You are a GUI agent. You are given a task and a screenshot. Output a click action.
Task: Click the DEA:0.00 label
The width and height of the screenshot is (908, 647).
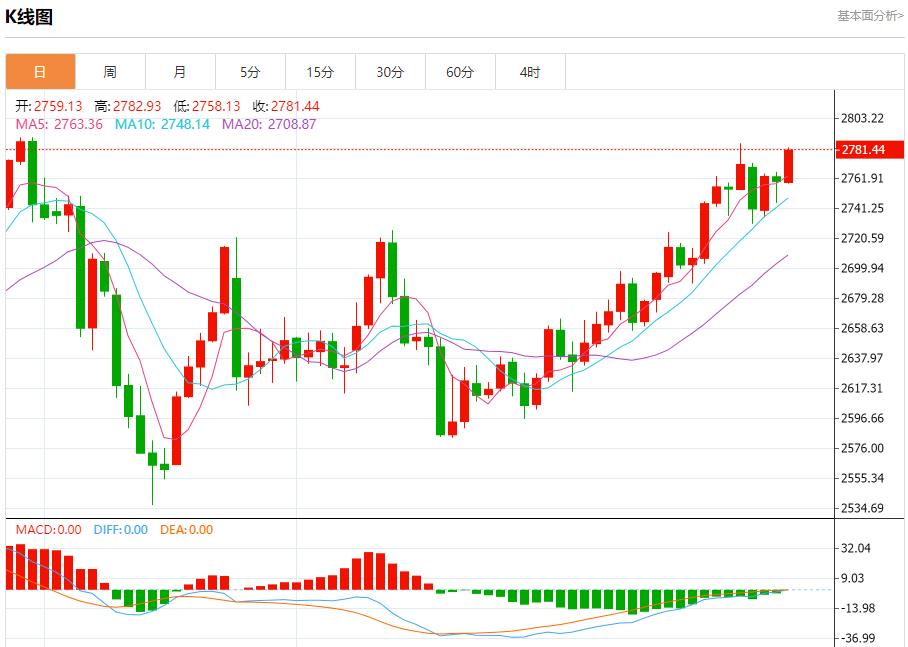(x=186, y=529)
